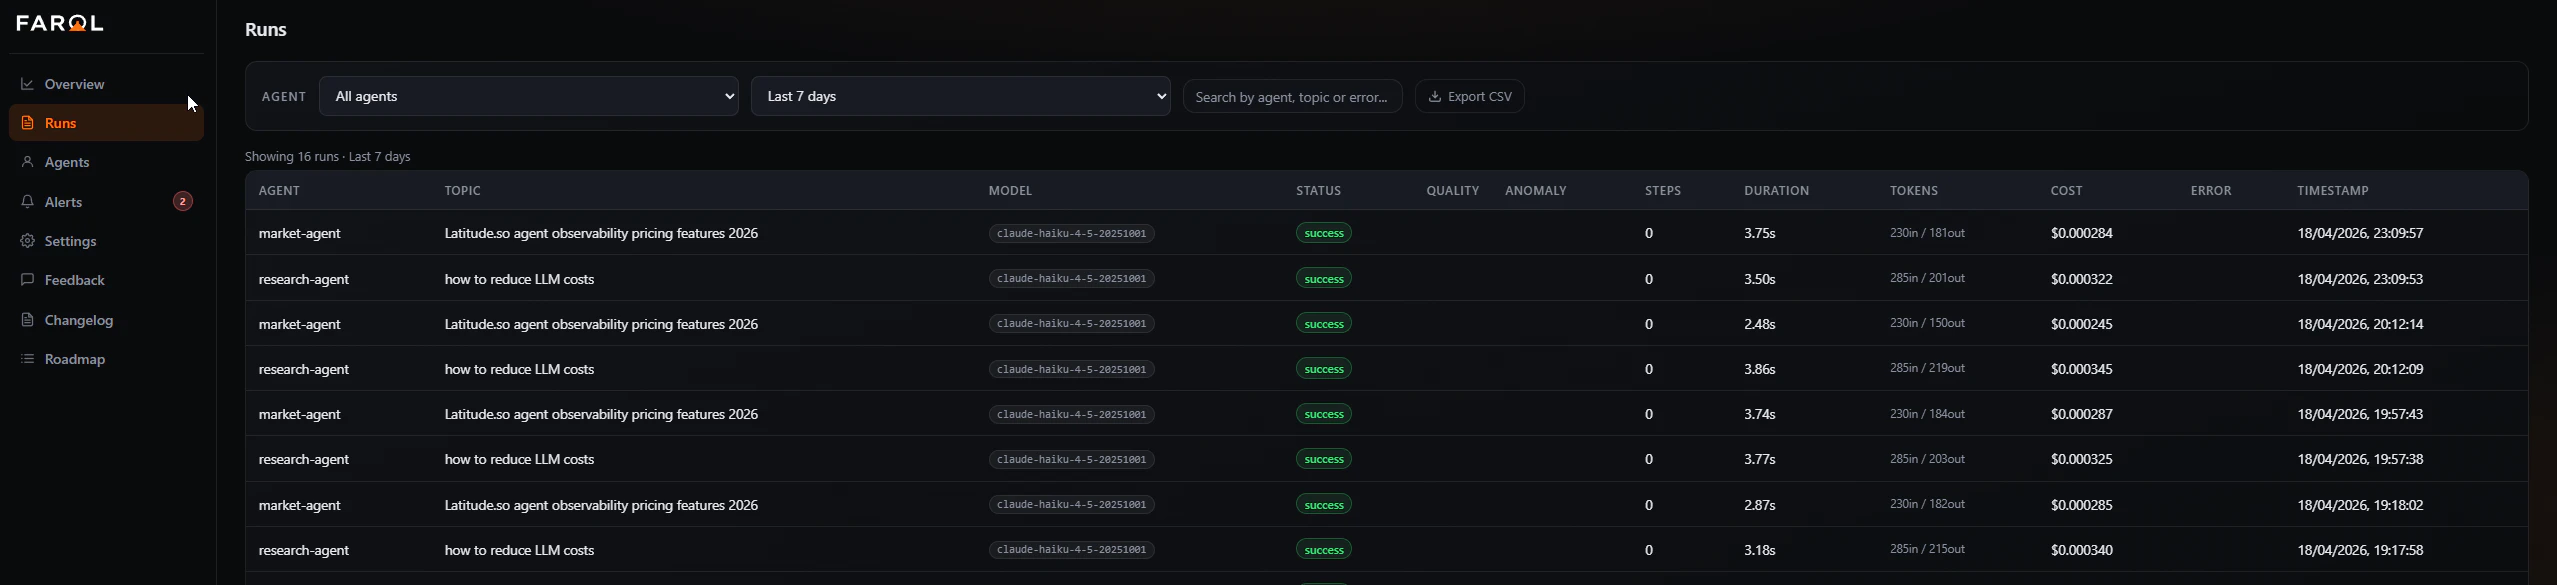Open the research-agent run at 19:57:38
Image resolution: width=2557 pixels, height=585 pixels.
tap(1386, 459)
